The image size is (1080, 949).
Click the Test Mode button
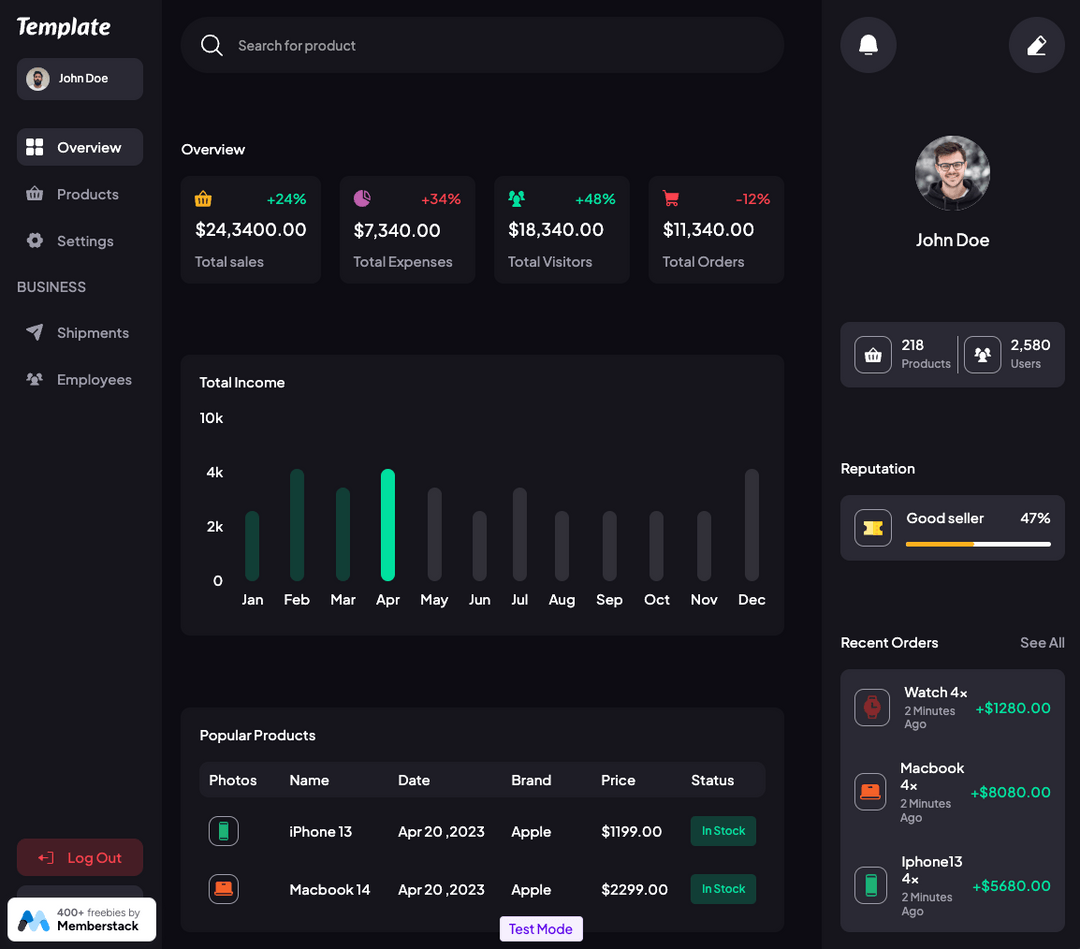tap(540, 928)
